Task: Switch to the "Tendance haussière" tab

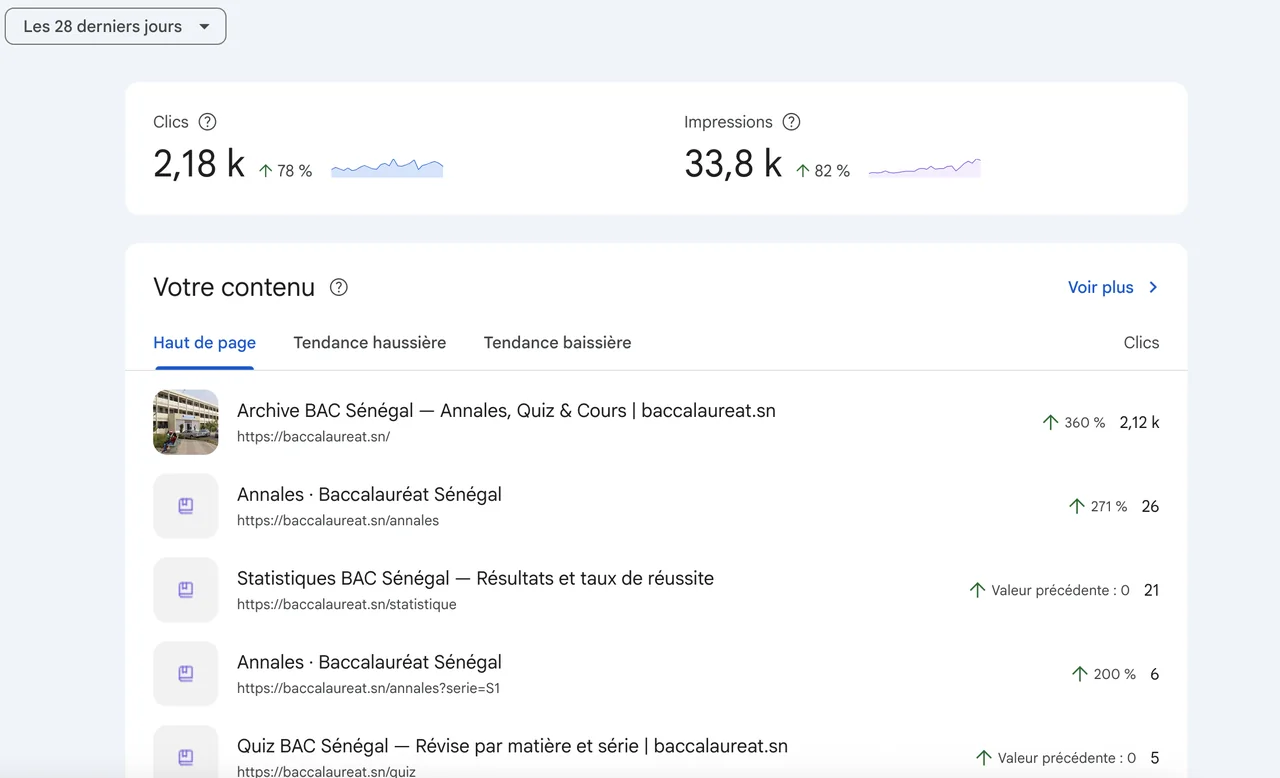Action: pyautogui.click(x=370, y=343)
